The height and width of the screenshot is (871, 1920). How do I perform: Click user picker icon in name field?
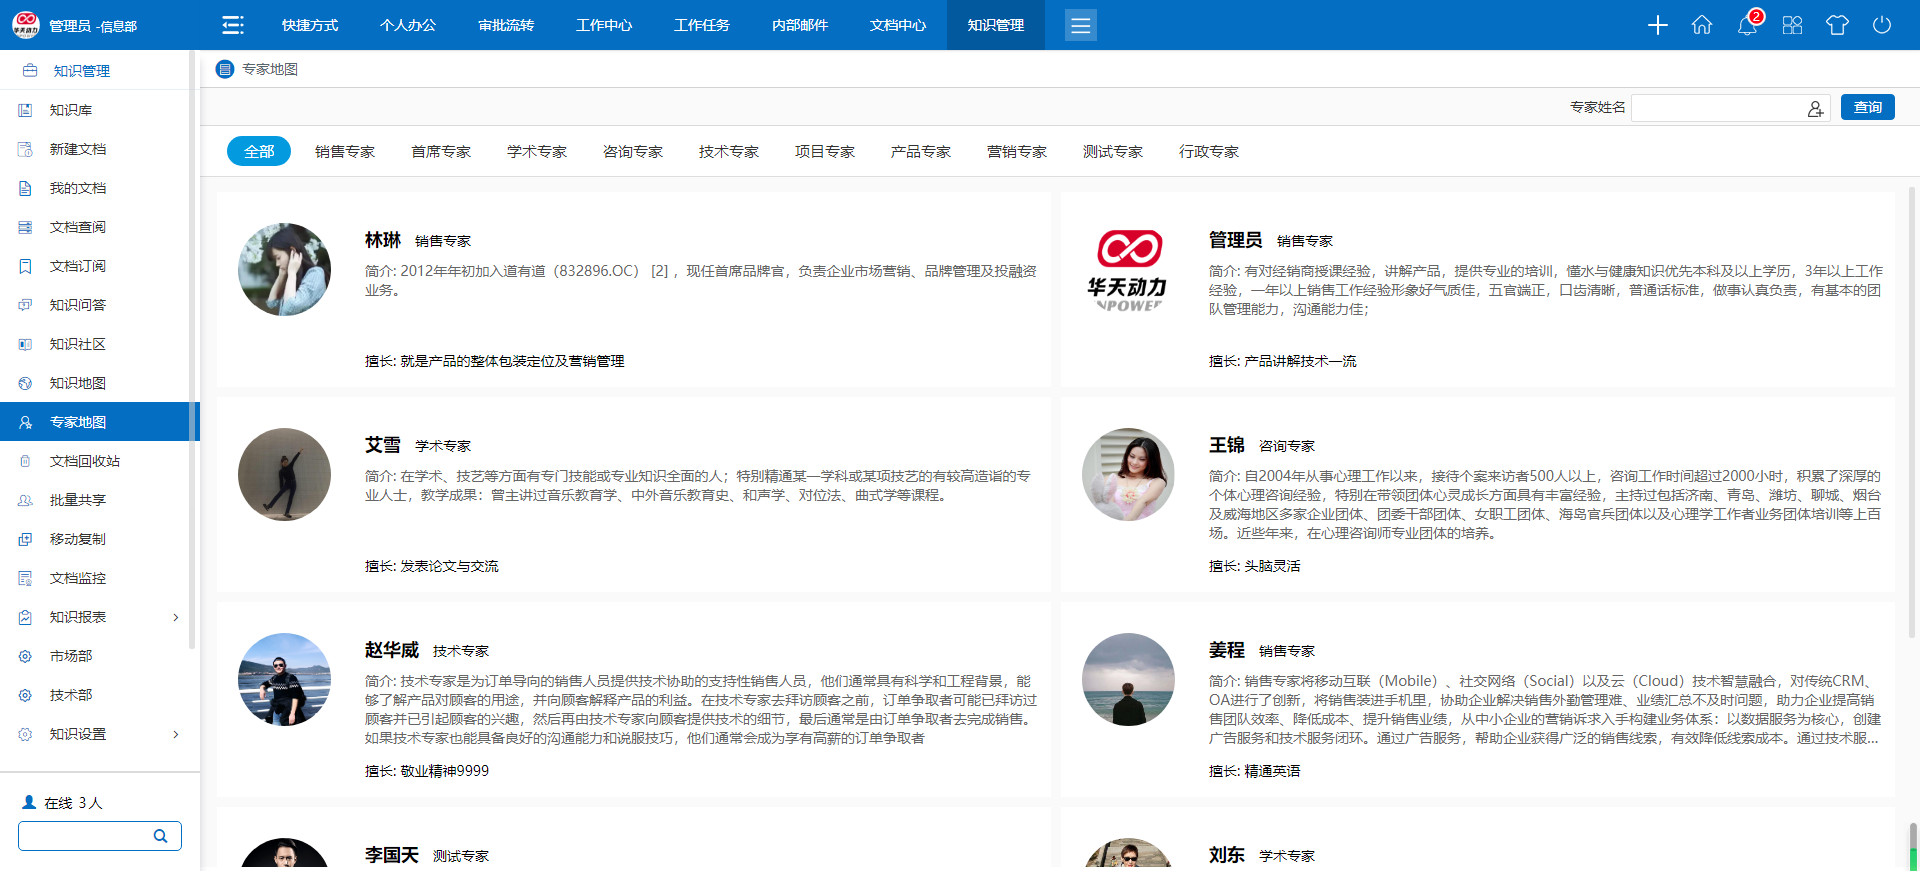pyautogui.click(x=1815, y=108)
